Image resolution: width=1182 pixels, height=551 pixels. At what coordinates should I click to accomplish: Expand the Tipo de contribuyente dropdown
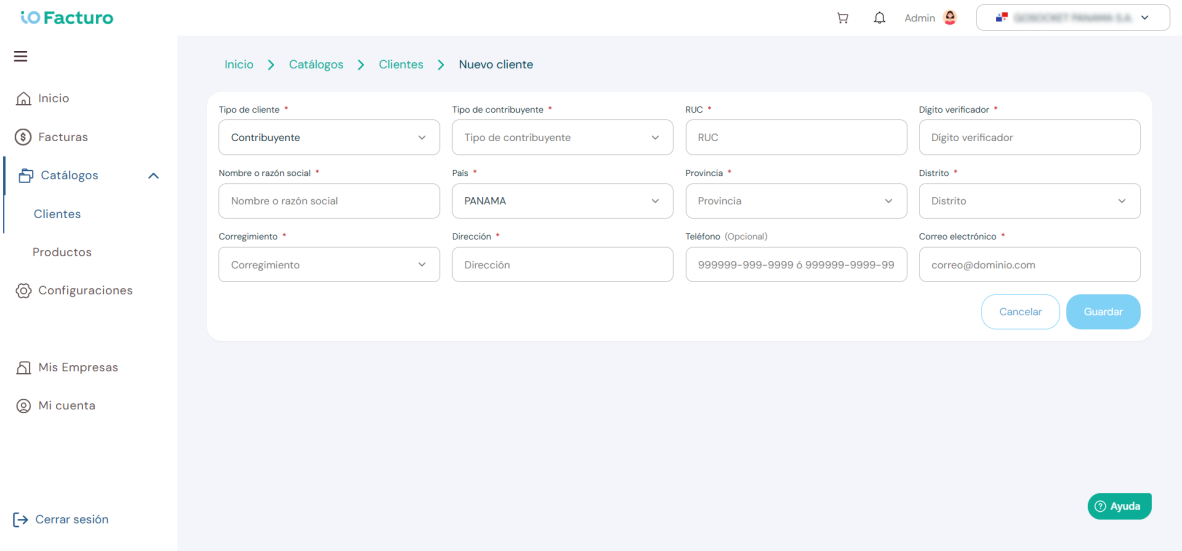point(562,137)
